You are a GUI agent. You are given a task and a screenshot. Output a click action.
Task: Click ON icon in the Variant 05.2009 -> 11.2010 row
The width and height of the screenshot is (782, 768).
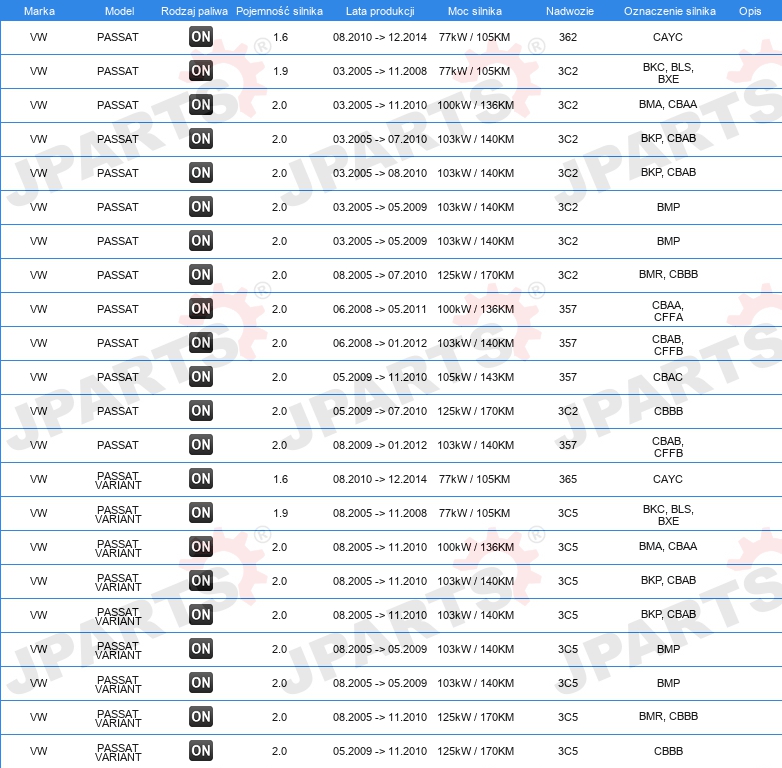tap(201, 751)
